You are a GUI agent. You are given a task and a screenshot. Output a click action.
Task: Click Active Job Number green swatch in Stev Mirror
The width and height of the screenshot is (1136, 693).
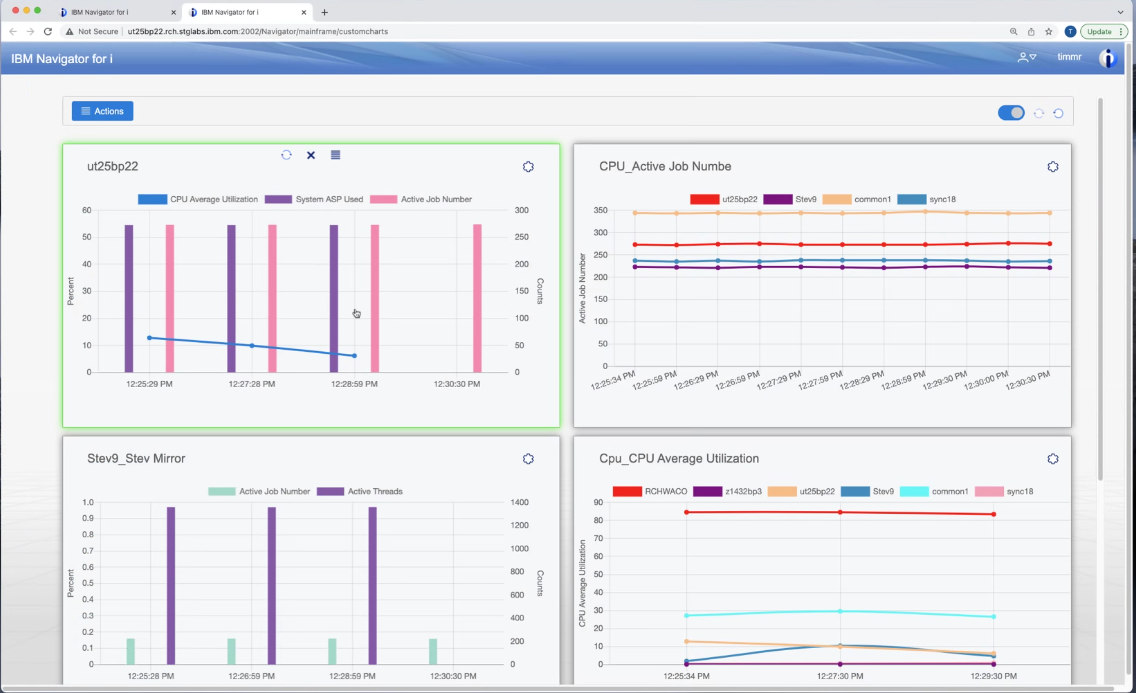222,491
